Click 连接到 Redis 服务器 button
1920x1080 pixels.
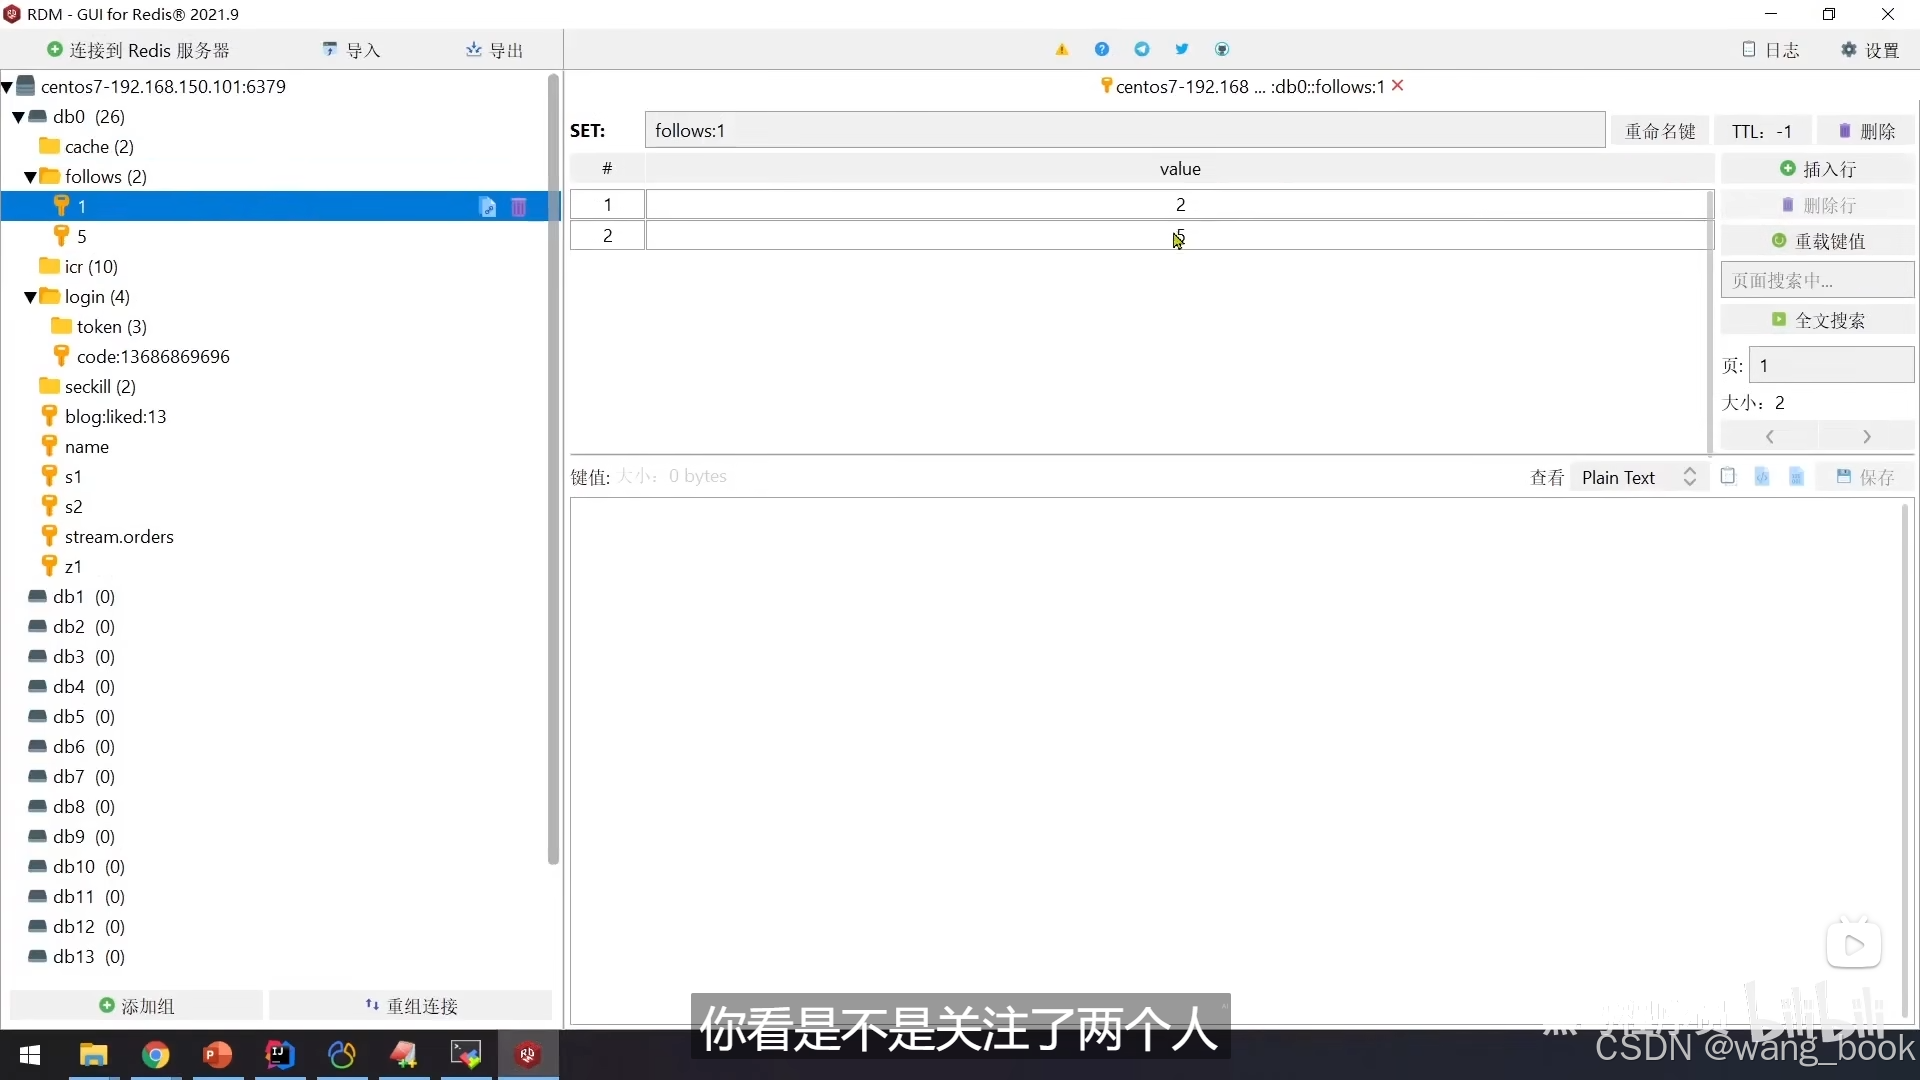click(x=139, y=50)
